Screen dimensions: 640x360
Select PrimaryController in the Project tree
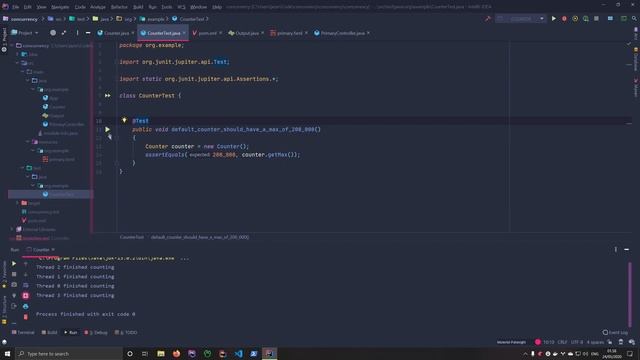(66, 124)
